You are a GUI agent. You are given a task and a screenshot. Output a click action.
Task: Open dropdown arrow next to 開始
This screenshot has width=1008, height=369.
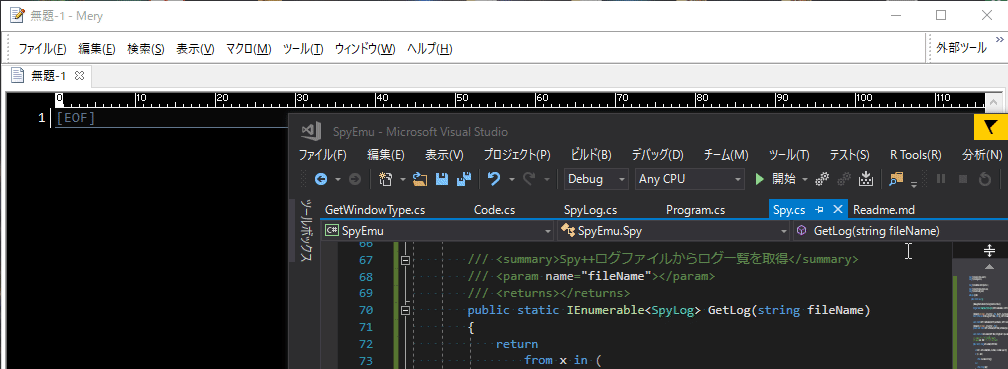coord(805,180)
